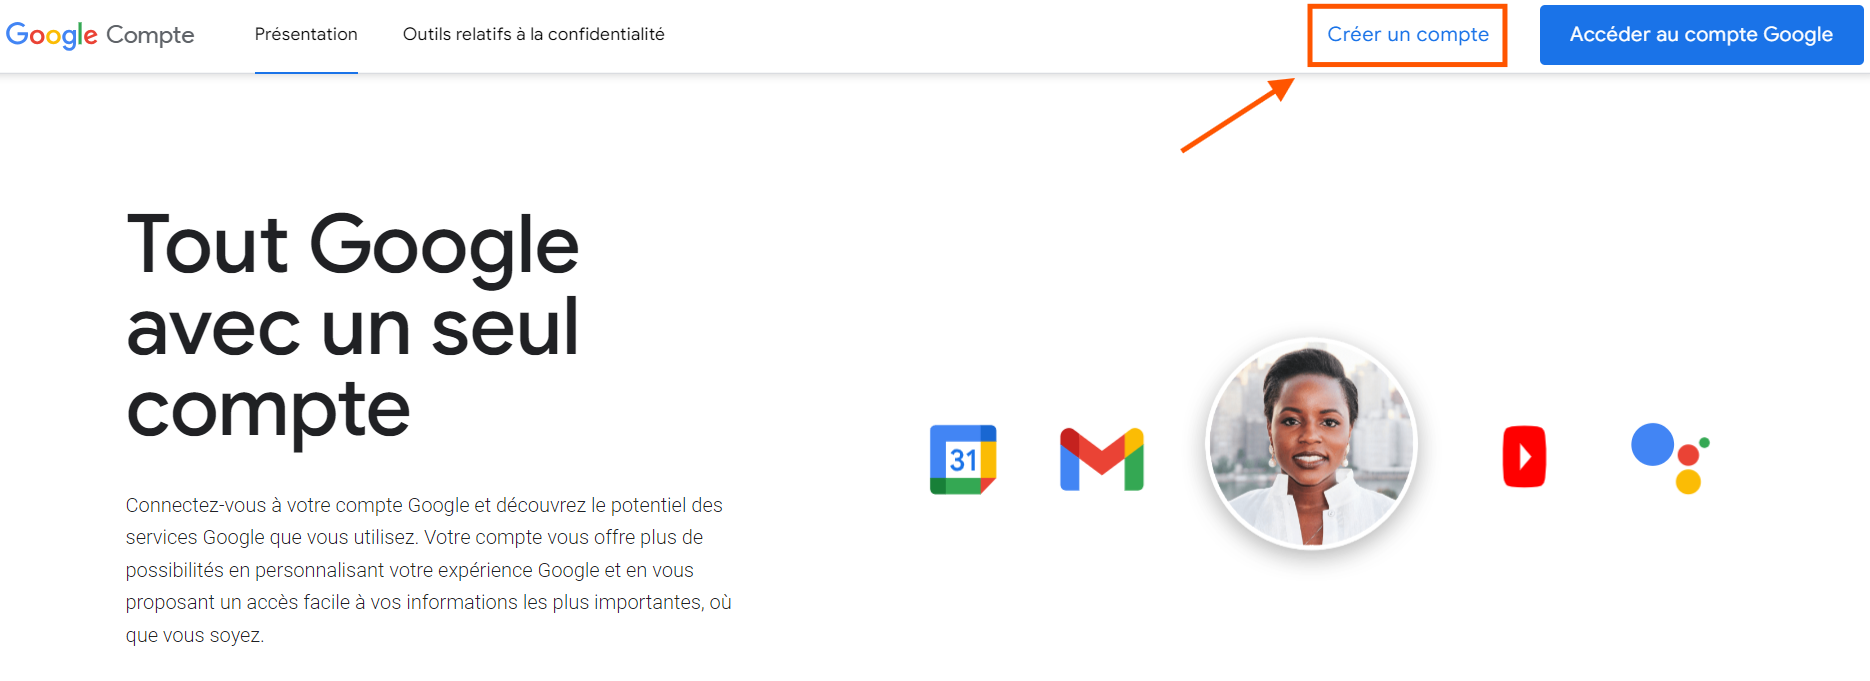Viewport: 1870px width, 681px height.
Task: Click the colorful Google logo
Action: pos(52,35)
